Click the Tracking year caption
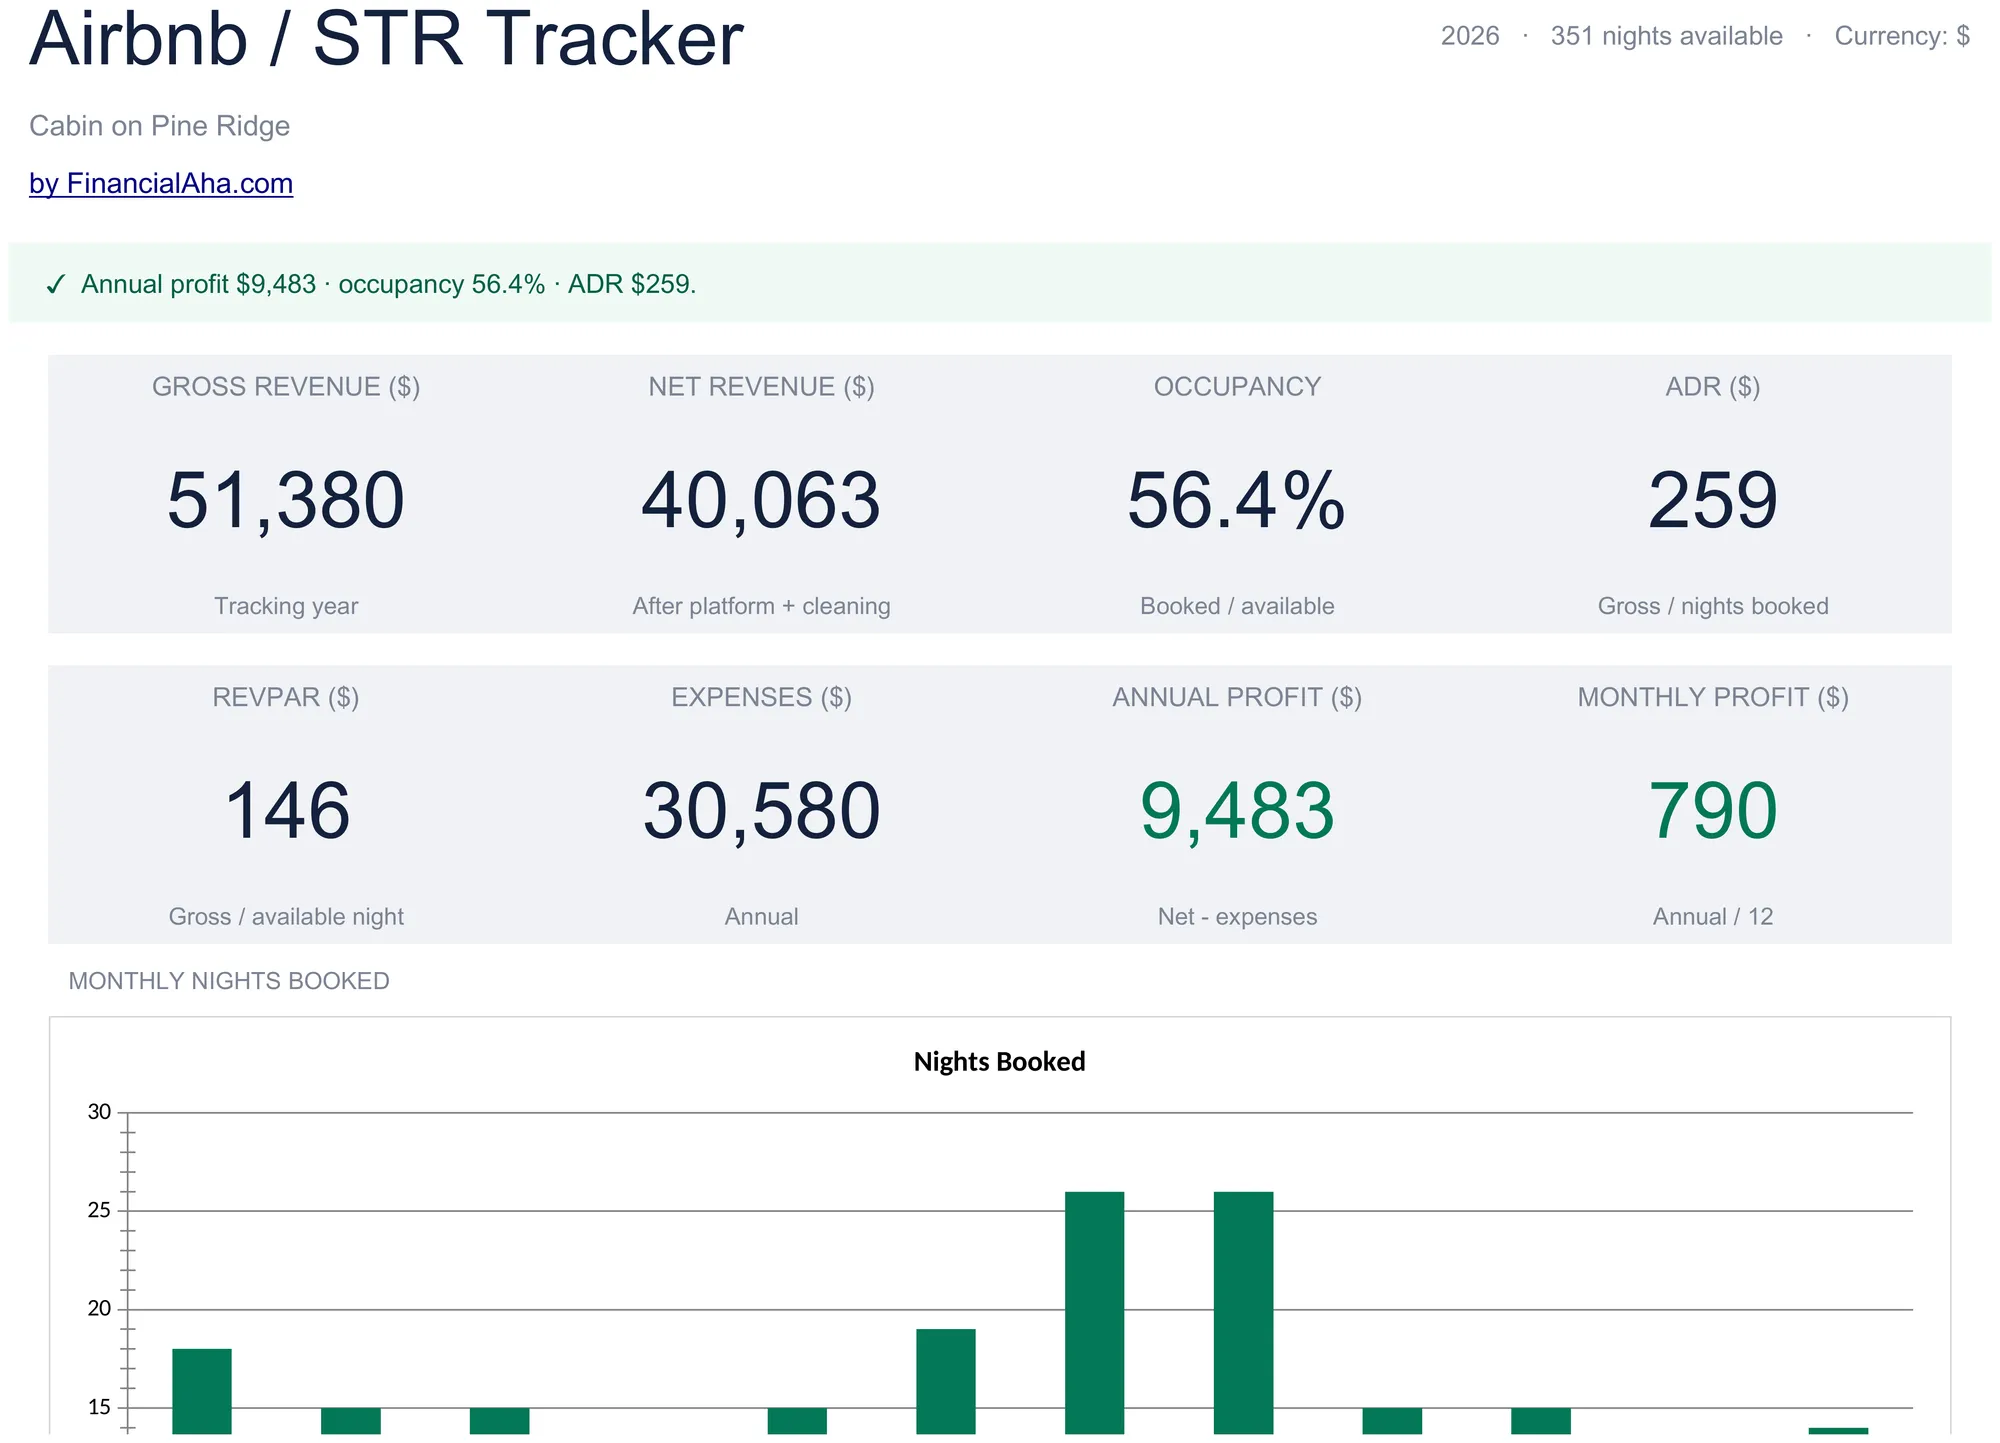The image size is (2000, 1443). click(286, 606)
